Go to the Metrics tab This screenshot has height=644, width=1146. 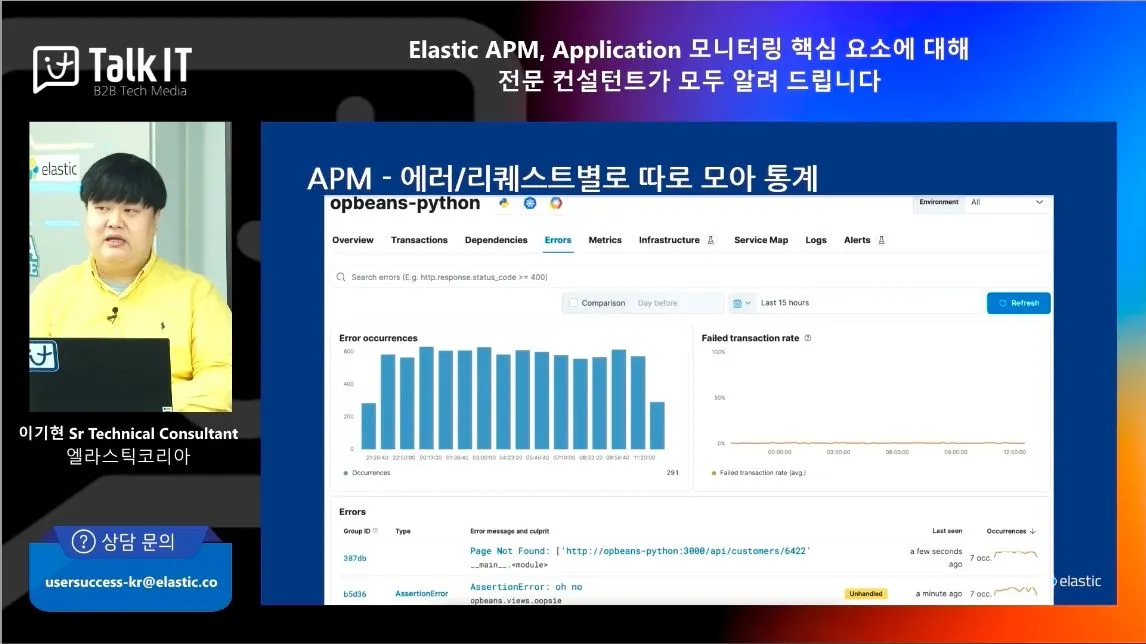pos(605,240)
